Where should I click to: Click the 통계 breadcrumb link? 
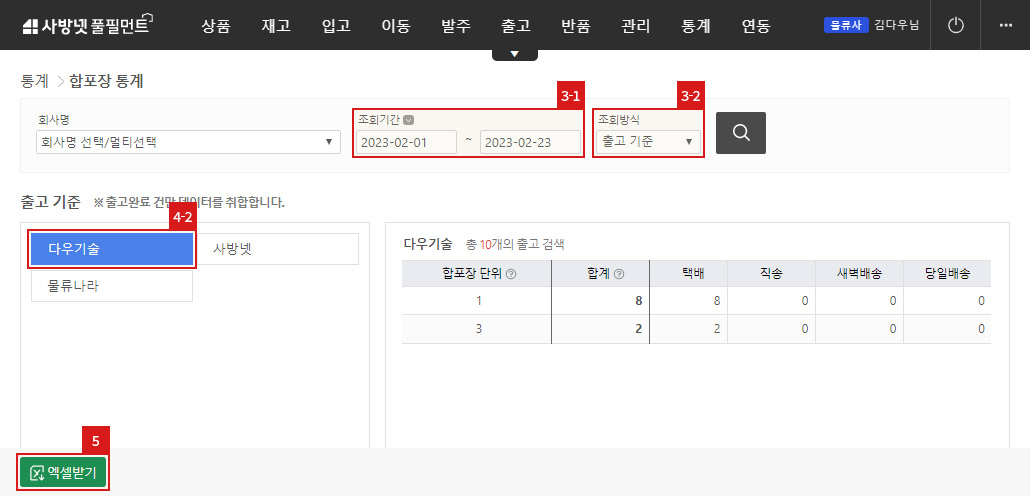(34, 81)
